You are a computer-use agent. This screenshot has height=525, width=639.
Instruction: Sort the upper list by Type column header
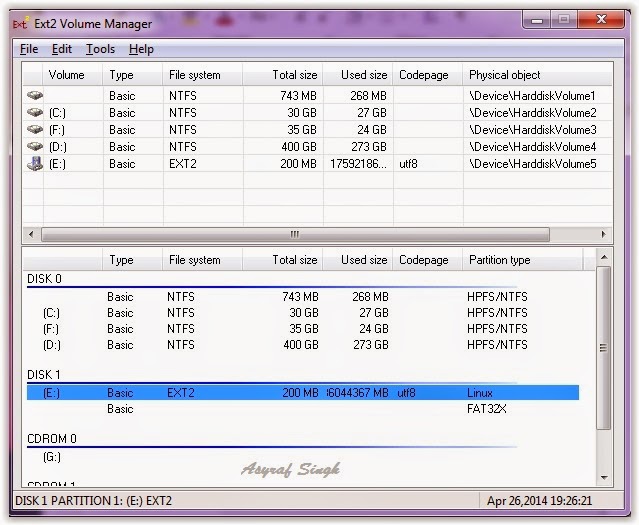[x=132, y=75]
